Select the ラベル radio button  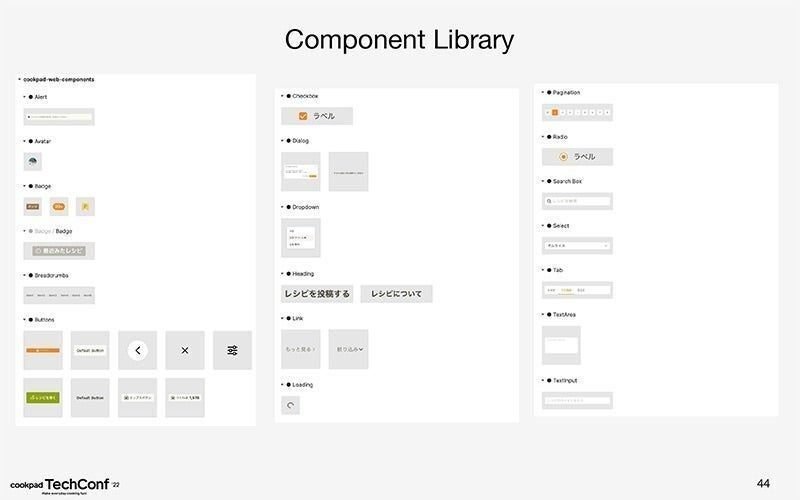[x=563, y=157]
